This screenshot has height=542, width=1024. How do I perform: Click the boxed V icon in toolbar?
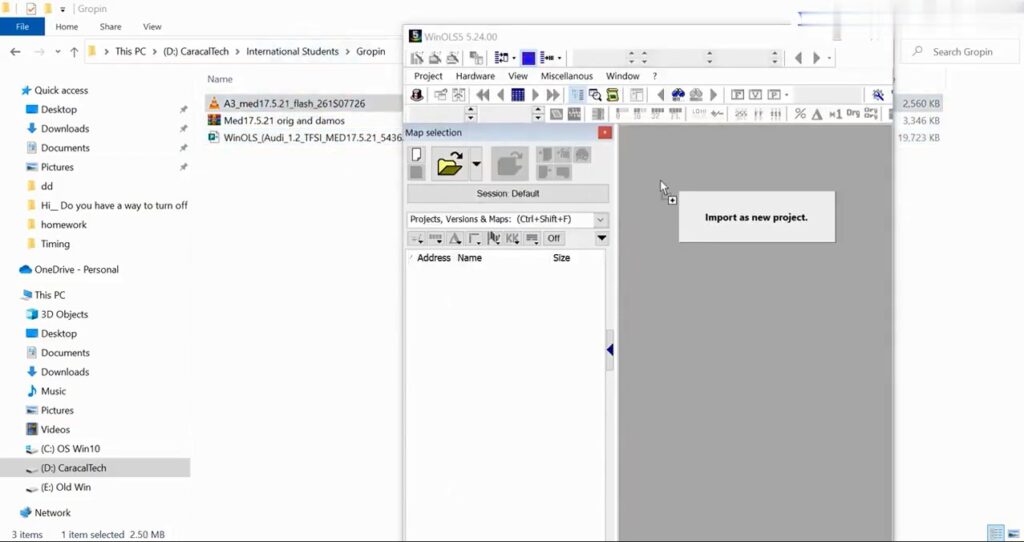click(x=756, y=95)
